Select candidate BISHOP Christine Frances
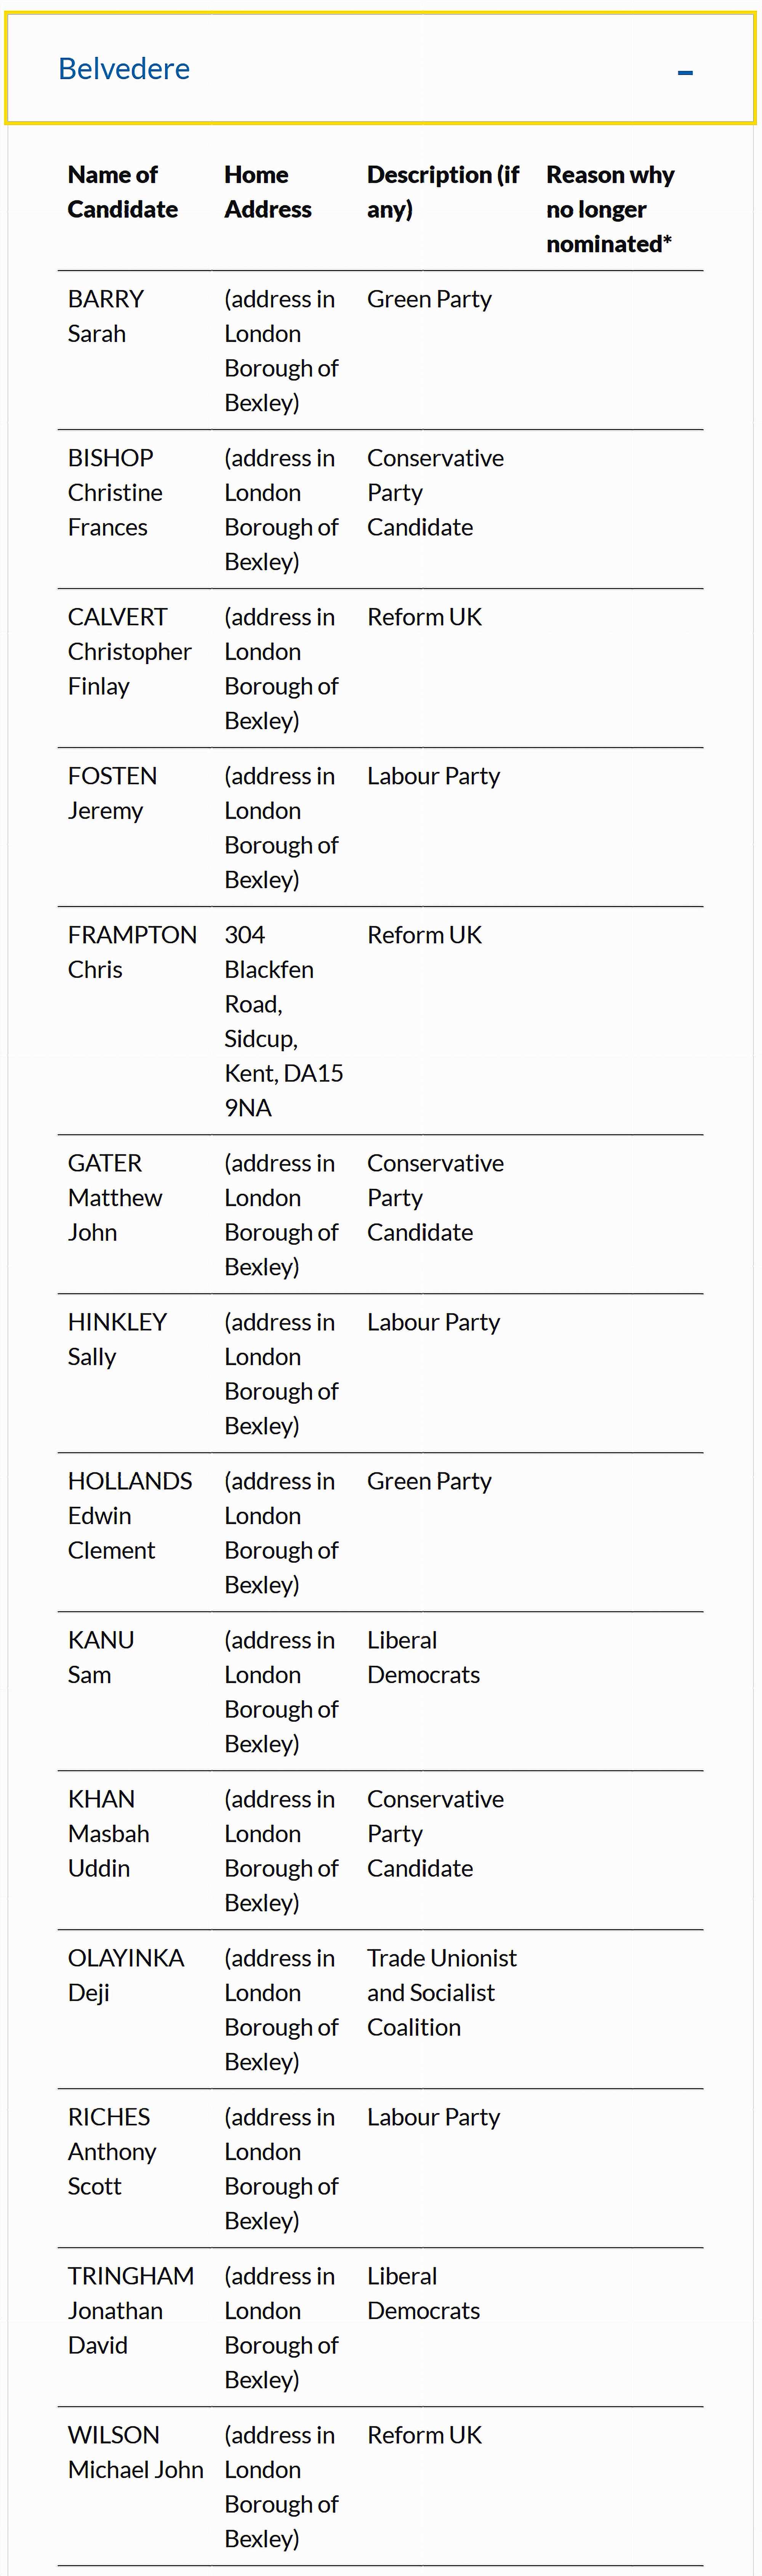 [x=115, y=492]
